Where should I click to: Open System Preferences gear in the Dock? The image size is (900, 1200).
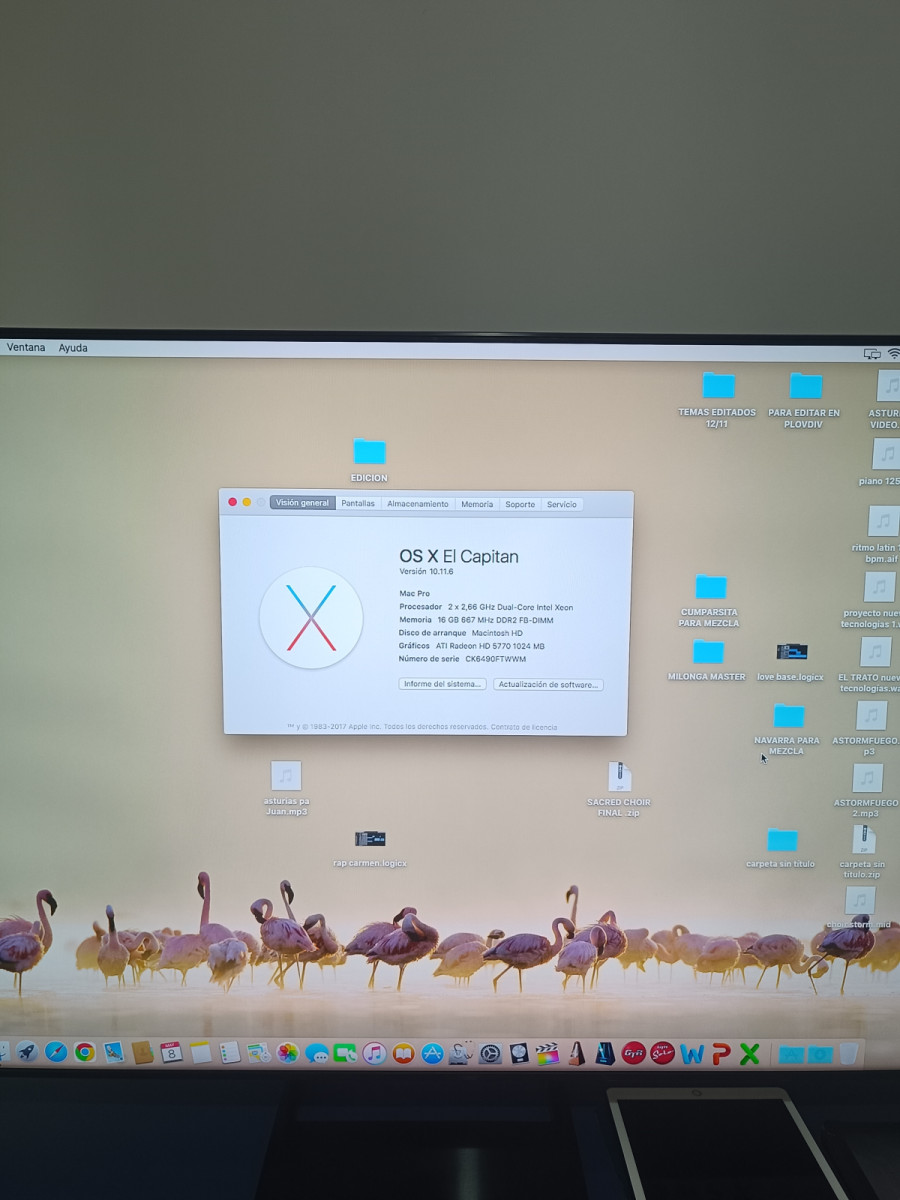click(490, 1053)
